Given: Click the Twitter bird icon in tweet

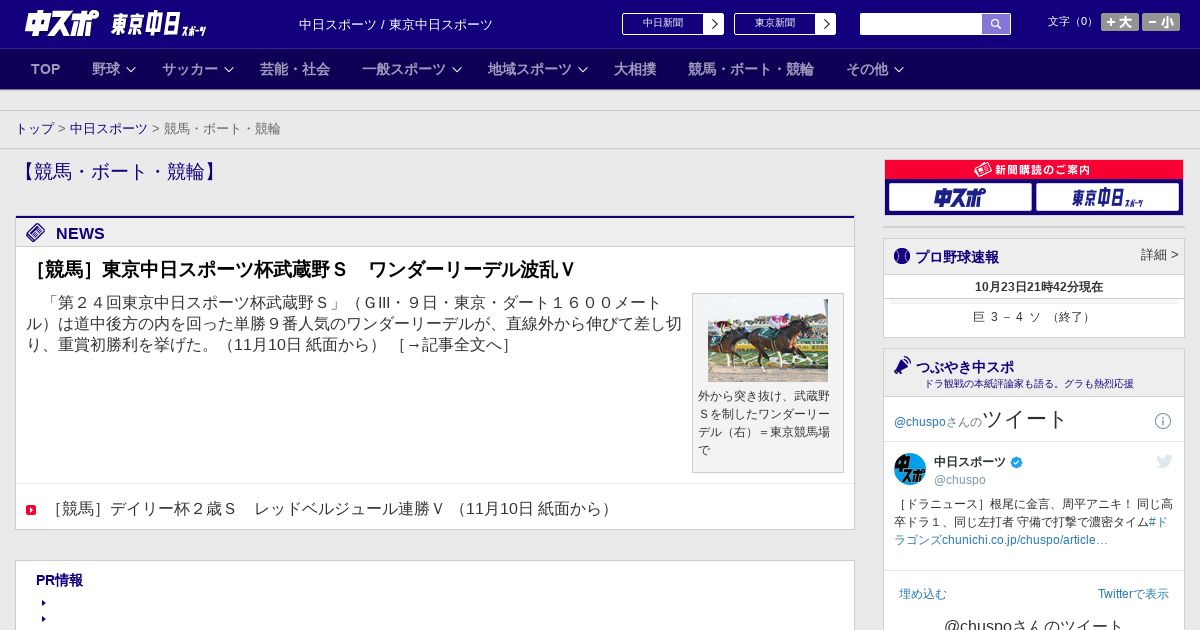Looking at the screenshot, I should pyautogui.click(x=1164, y=461).
